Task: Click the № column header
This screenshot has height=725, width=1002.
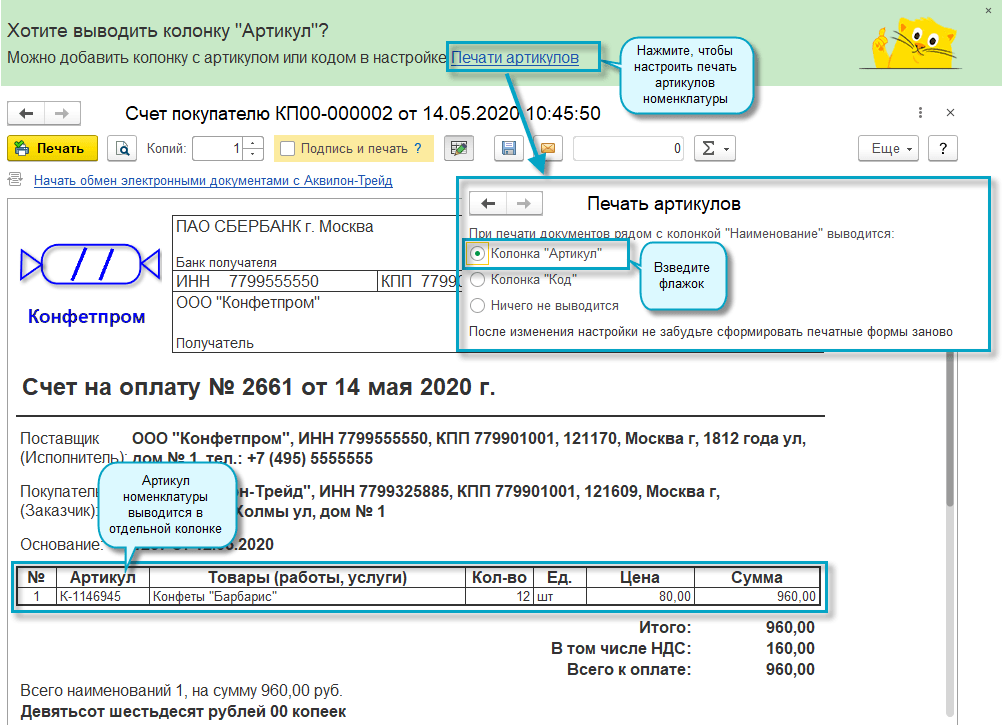Action: (36, 577)
